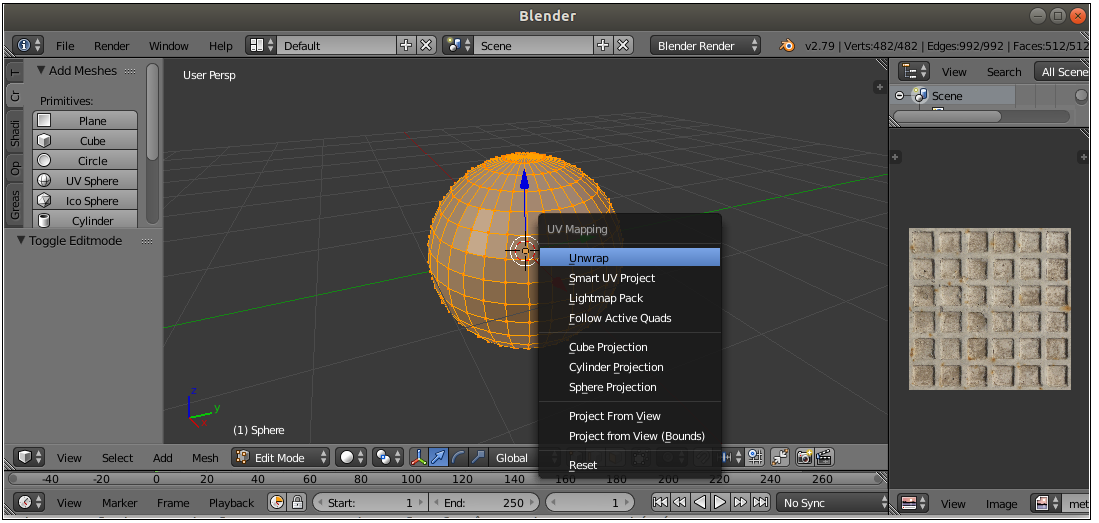Open the pivot point selector icon
1099x523 pixels.
(x=388, y=458)
